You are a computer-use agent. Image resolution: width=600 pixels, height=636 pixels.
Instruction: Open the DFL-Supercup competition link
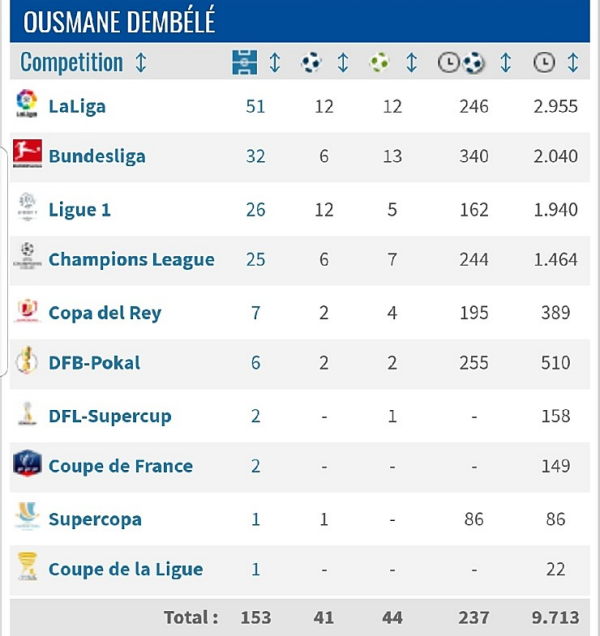110,415
